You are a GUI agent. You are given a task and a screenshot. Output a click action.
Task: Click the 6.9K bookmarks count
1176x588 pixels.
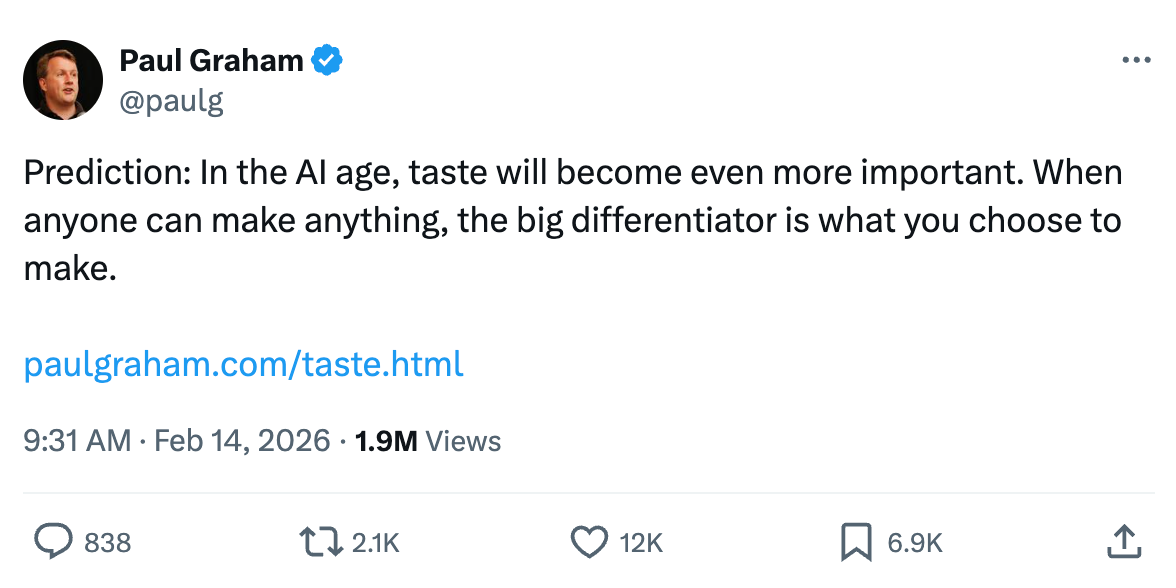[914, 542]
